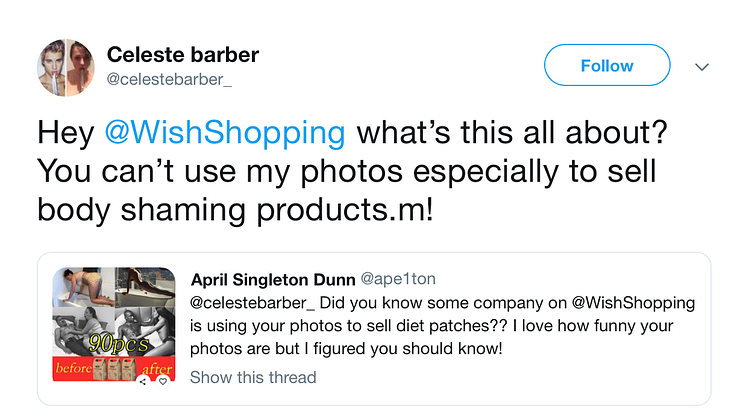Open @celestebarber_ mention in the quoted tweet
This screenshot has height=419, width=746.
click(252, 303)
